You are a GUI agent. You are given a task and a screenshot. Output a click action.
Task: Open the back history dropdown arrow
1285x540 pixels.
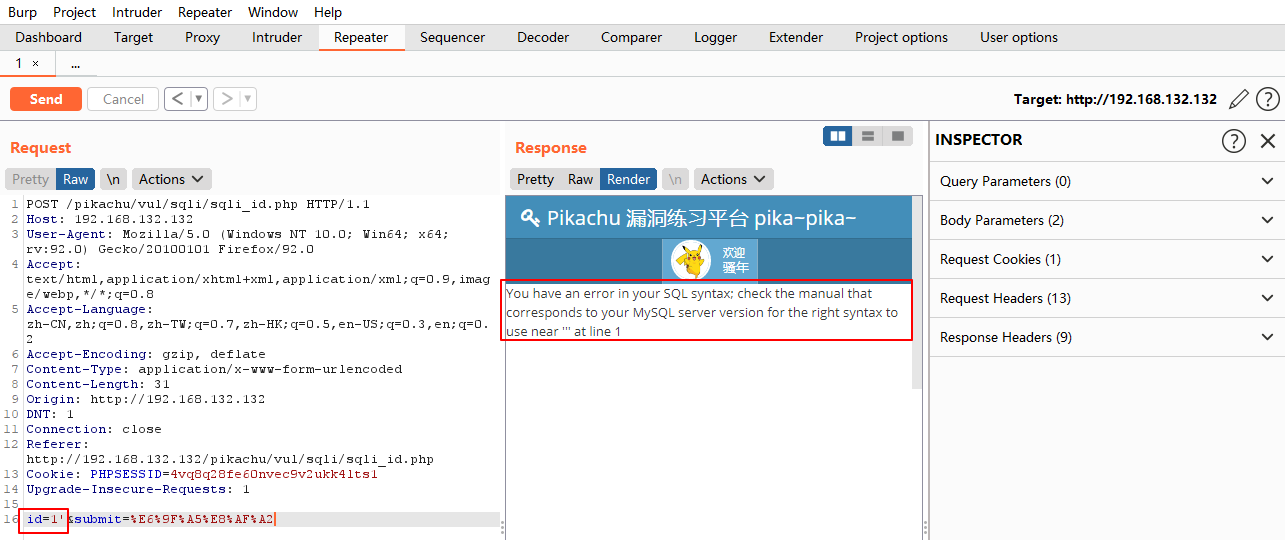click(x=198, y=99)
